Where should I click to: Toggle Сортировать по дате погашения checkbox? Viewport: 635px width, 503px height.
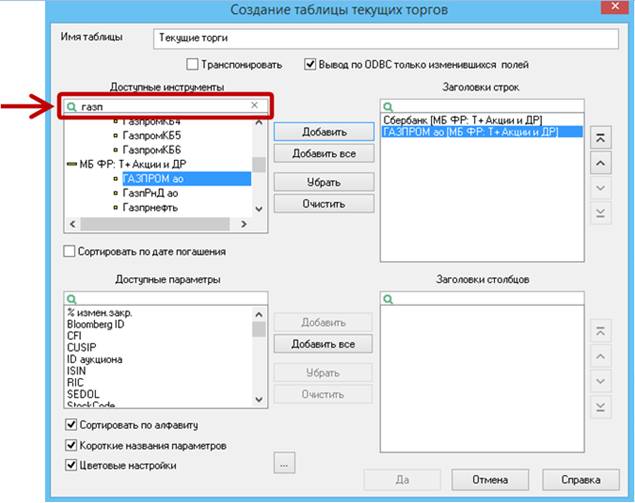click(70, 251)
